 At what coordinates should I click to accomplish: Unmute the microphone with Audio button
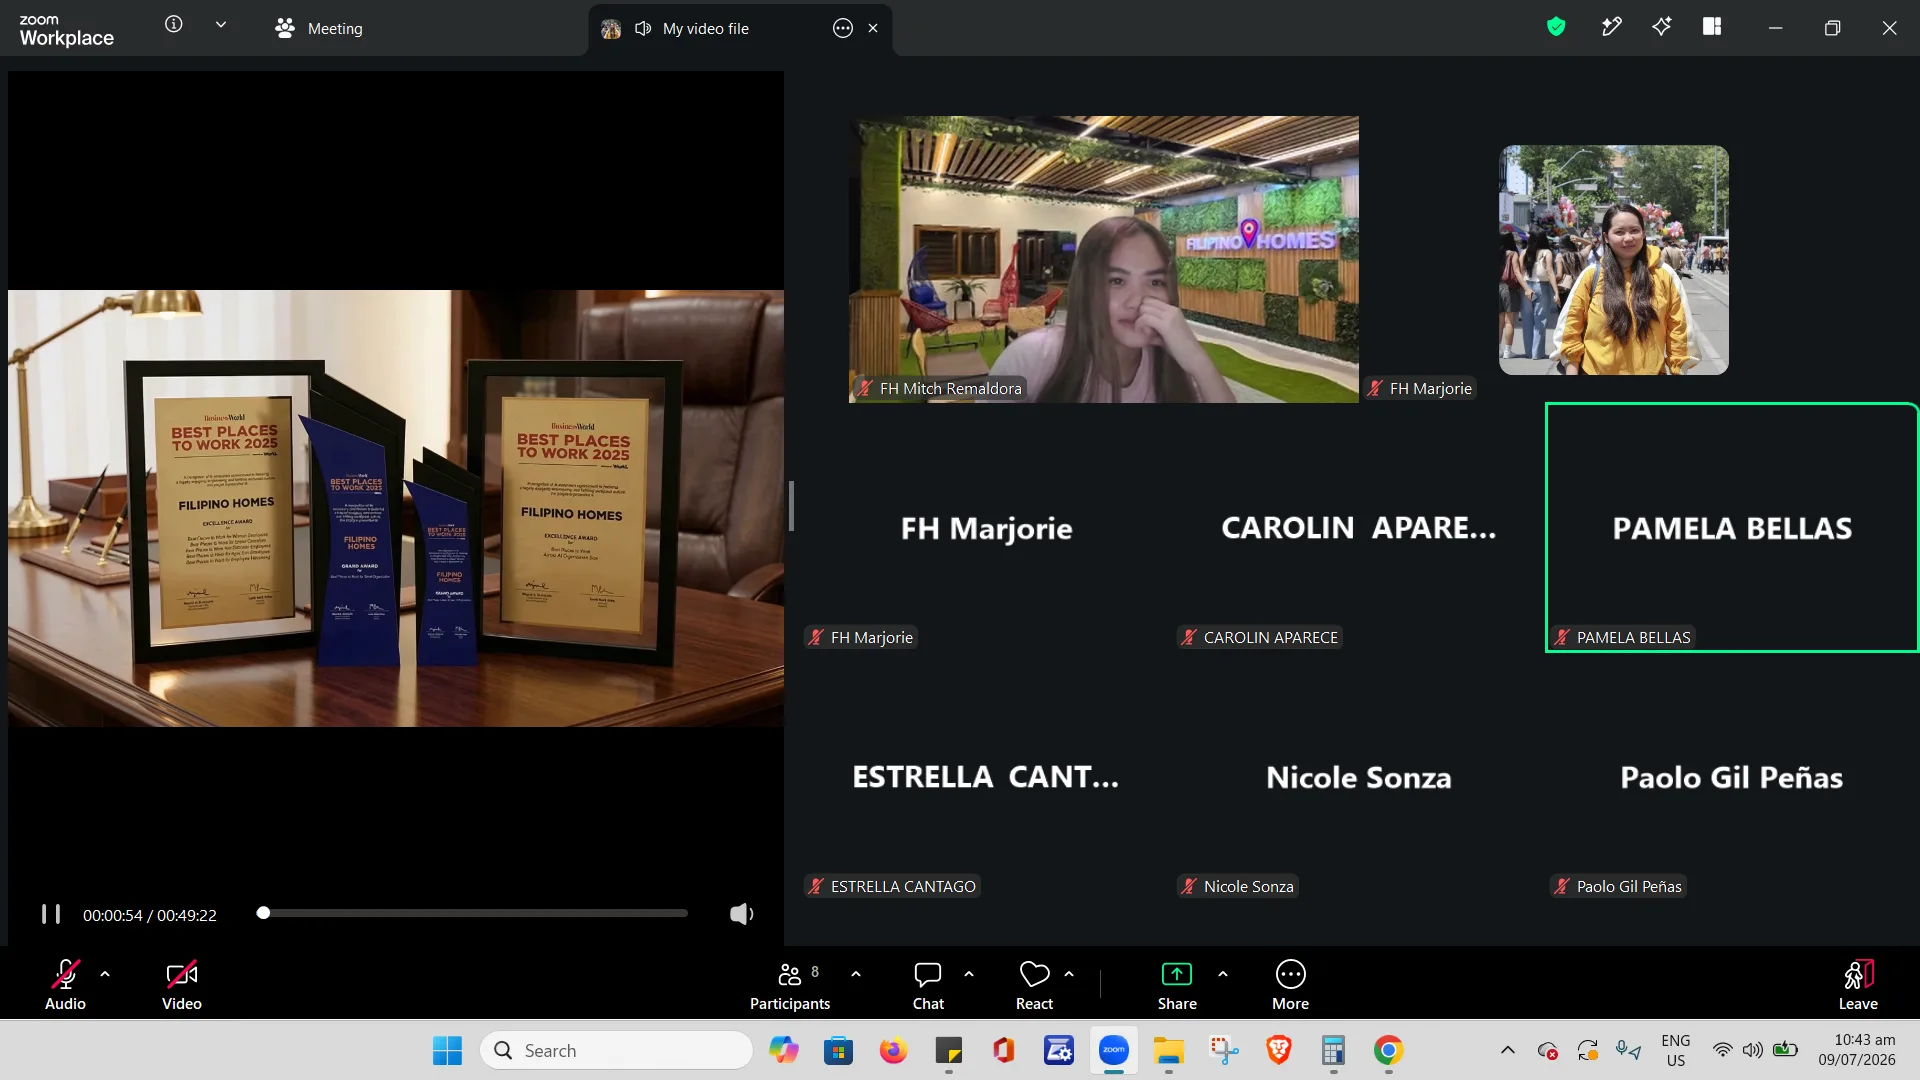pyautogui.click(x=65, y=984)
